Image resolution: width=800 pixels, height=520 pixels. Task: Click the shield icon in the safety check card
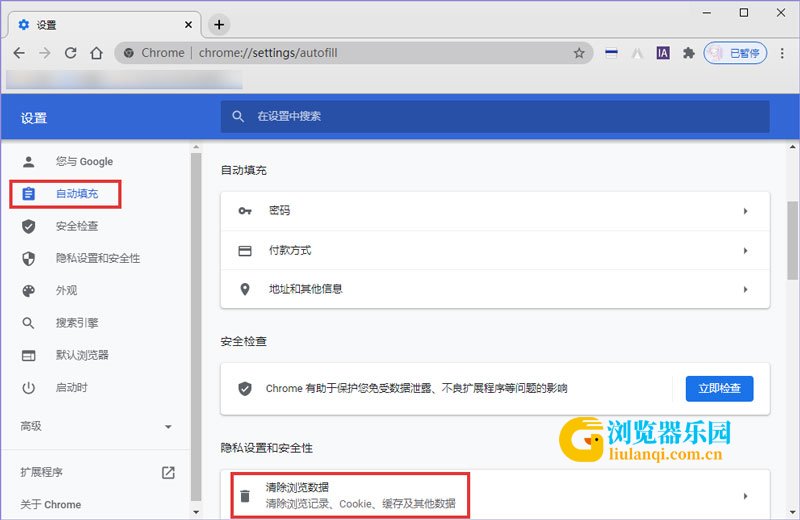click(245, 389)
